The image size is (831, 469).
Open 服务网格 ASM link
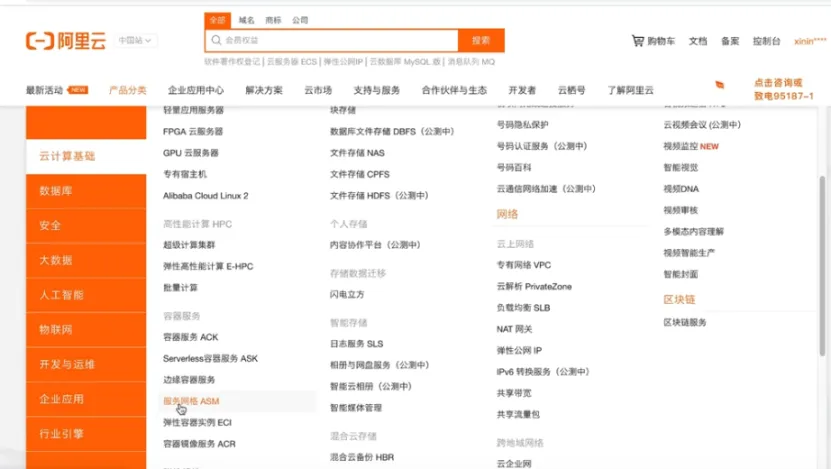coord(191,401)
